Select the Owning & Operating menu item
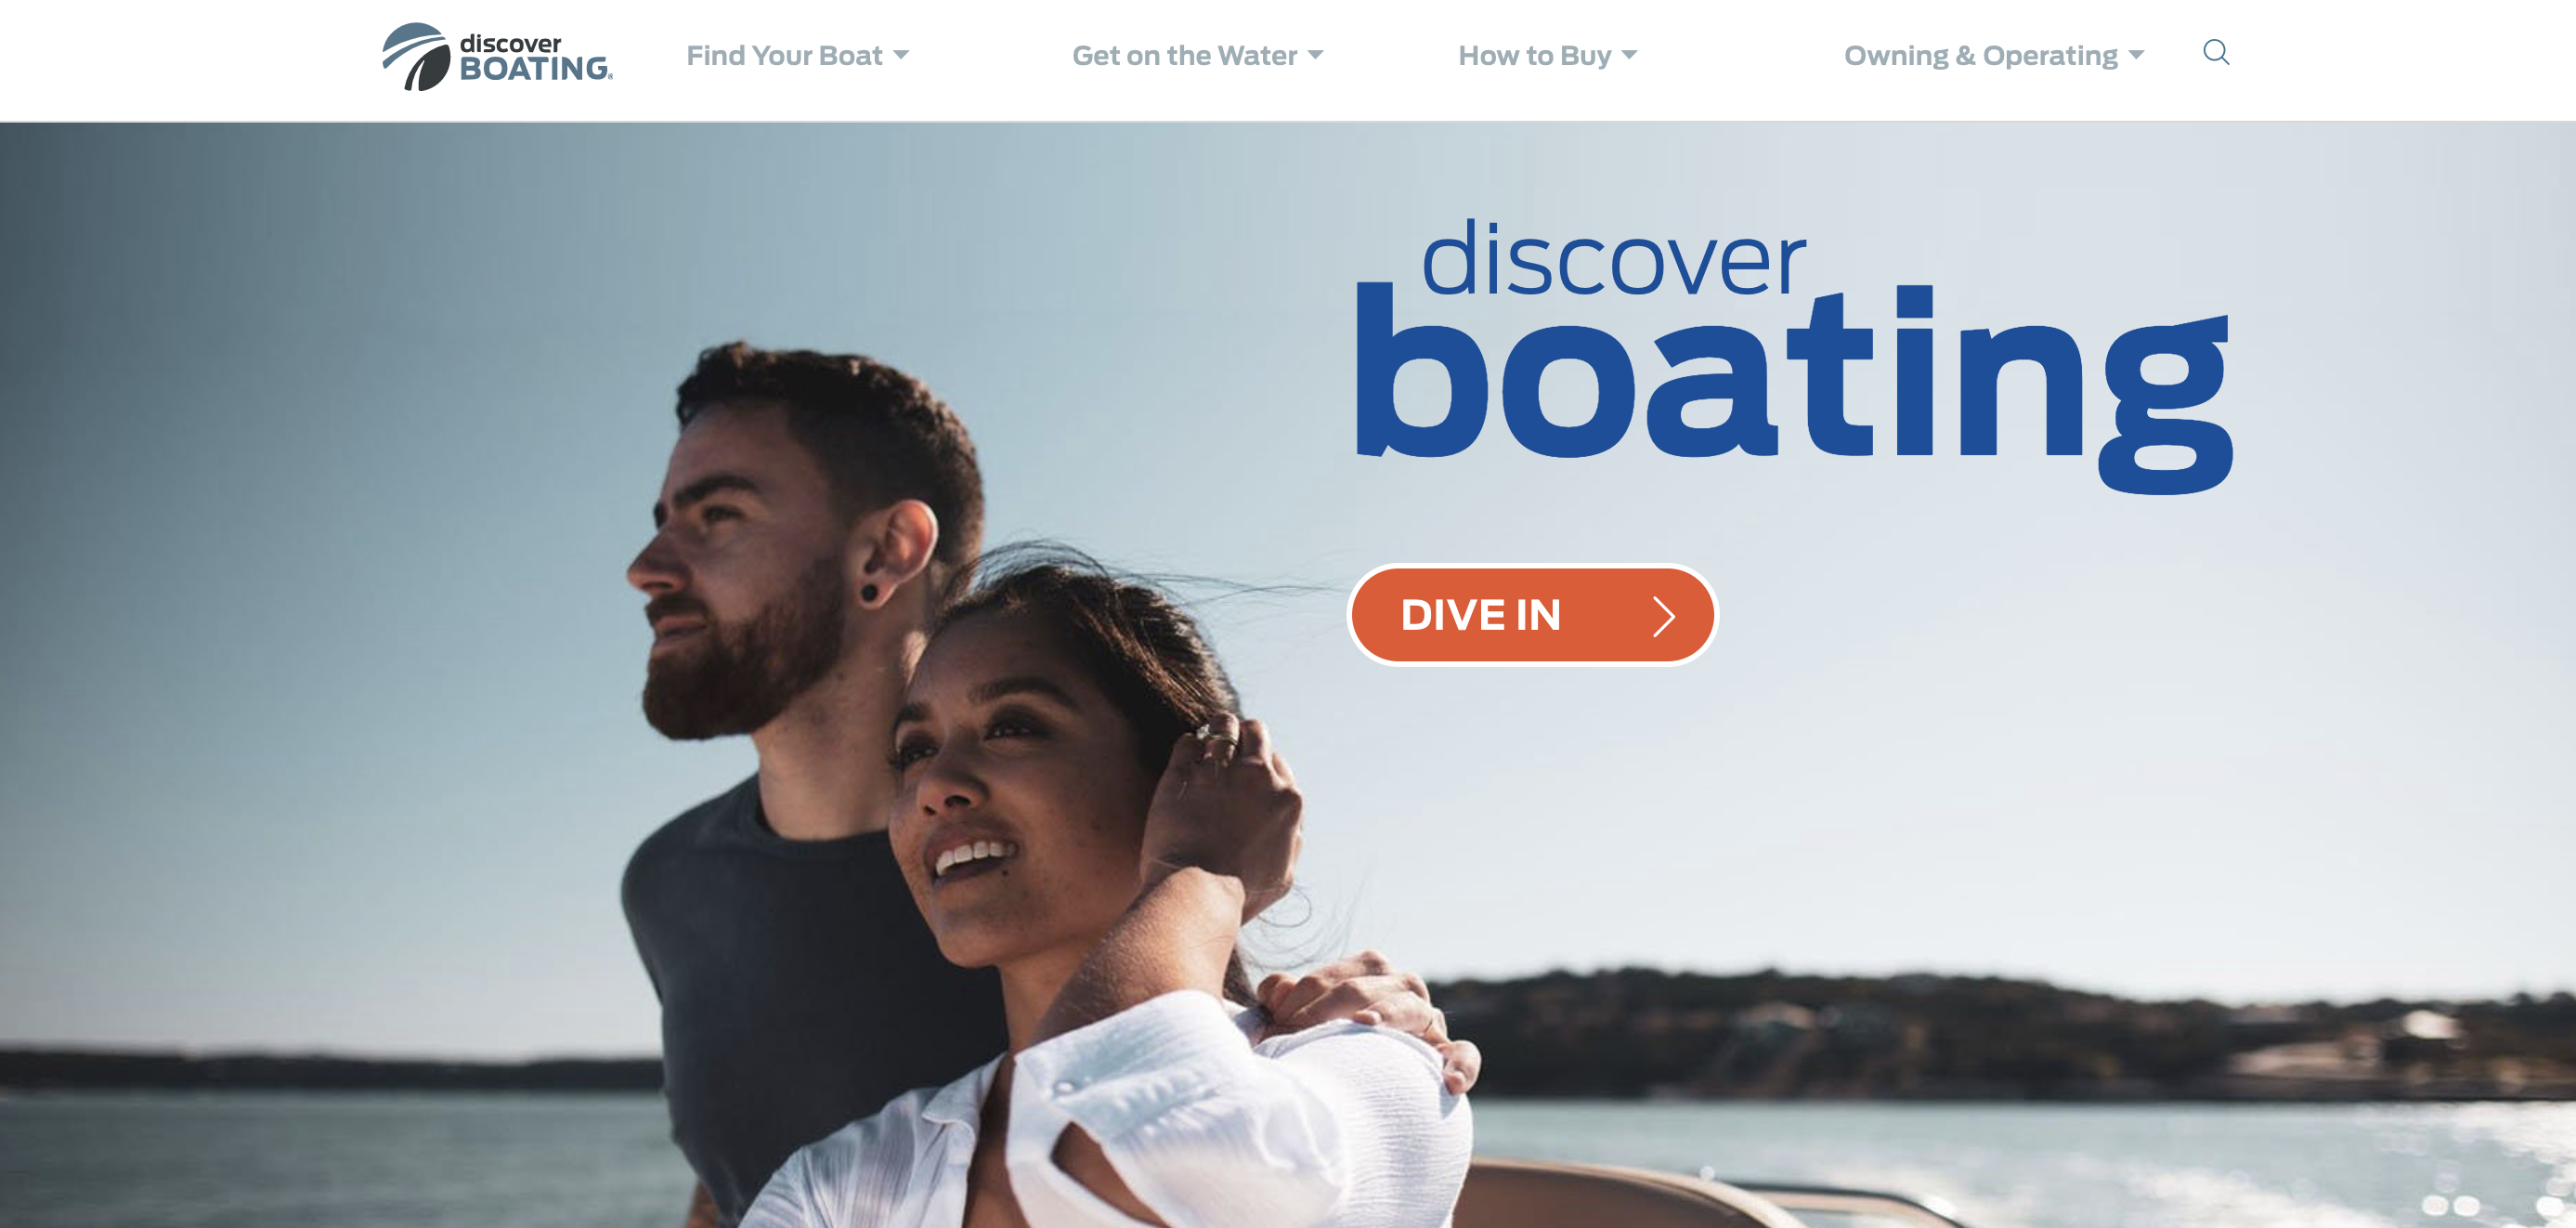 click(x=1980, y=56)
